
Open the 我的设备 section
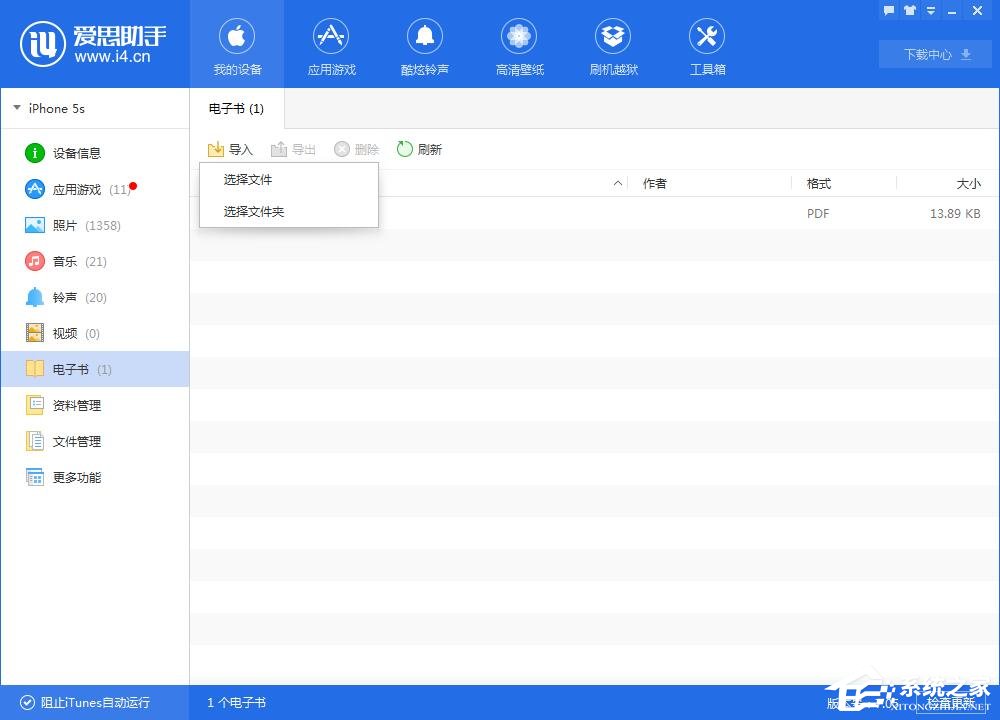[x=237, y=45]
